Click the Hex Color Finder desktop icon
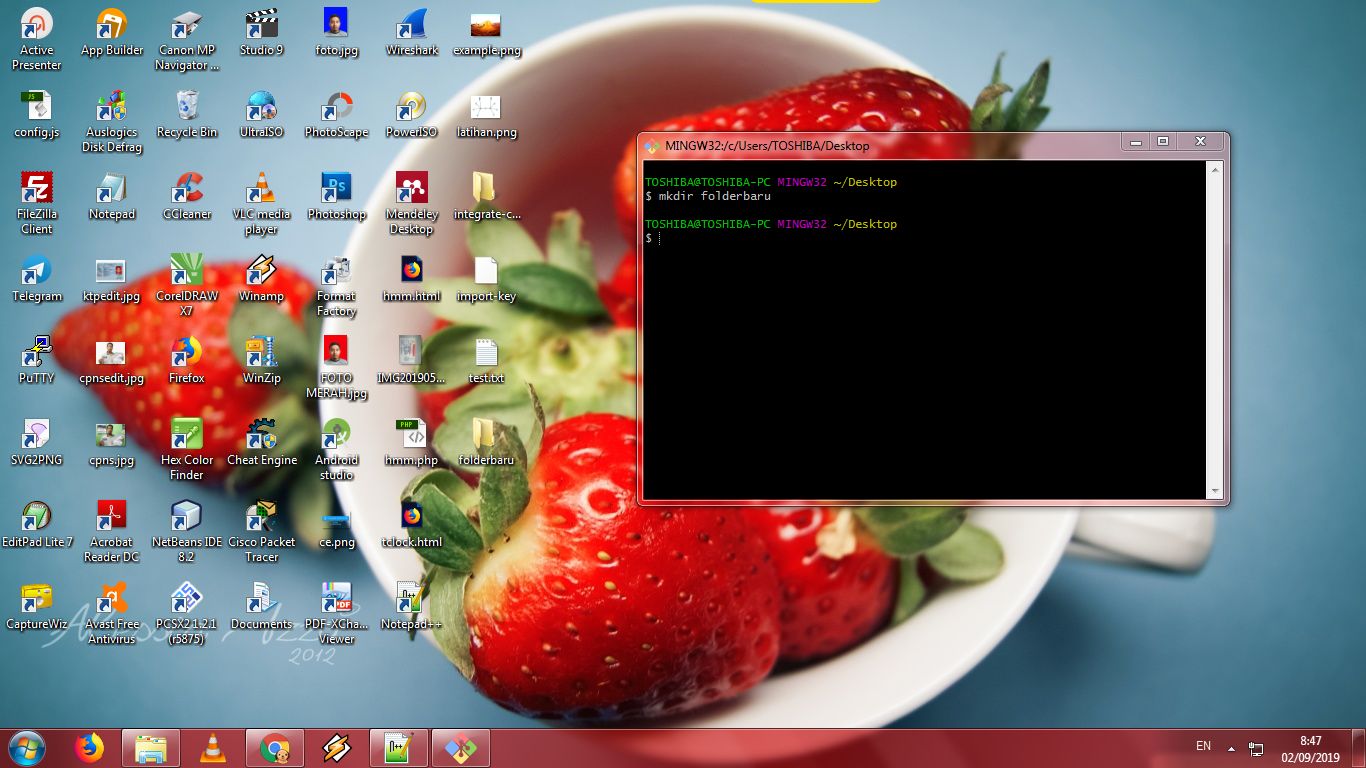Viewport: 1366px width, 768px height. click(187, 450)
